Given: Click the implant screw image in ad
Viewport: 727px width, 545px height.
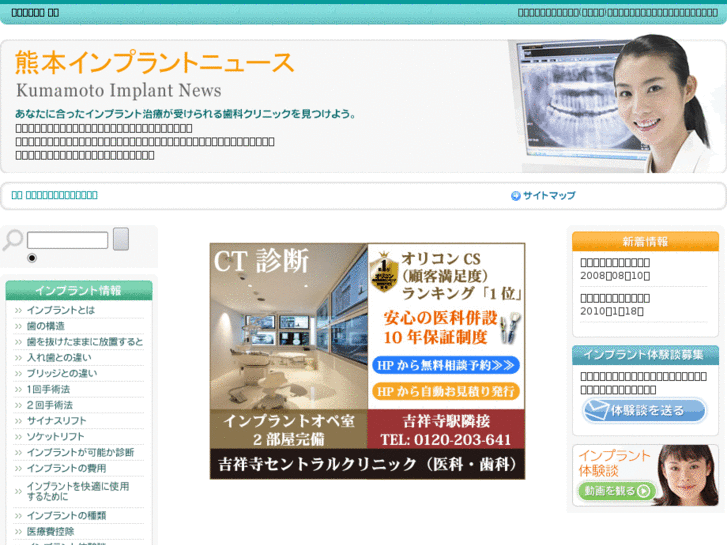Looking at the screenshot, I should tap(510, 328).
